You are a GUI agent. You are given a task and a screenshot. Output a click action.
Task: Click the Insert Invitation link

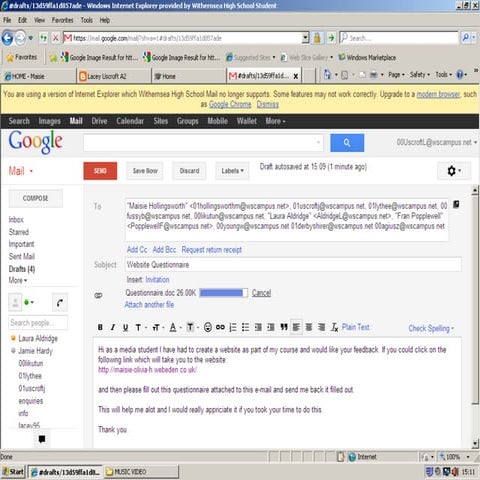157,280
